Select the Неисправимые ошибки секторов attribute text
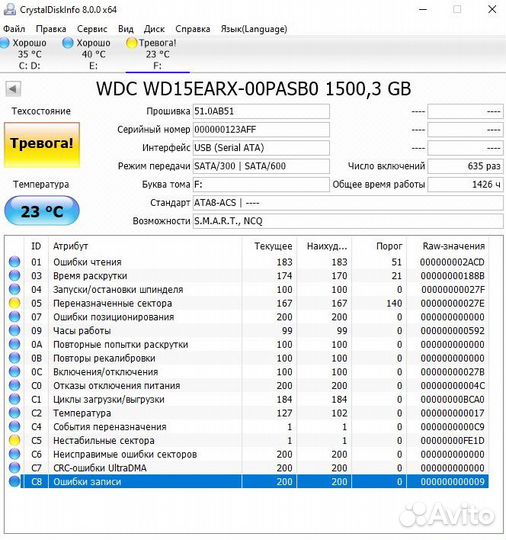506x540 pixels. click(x=125, y=455)
